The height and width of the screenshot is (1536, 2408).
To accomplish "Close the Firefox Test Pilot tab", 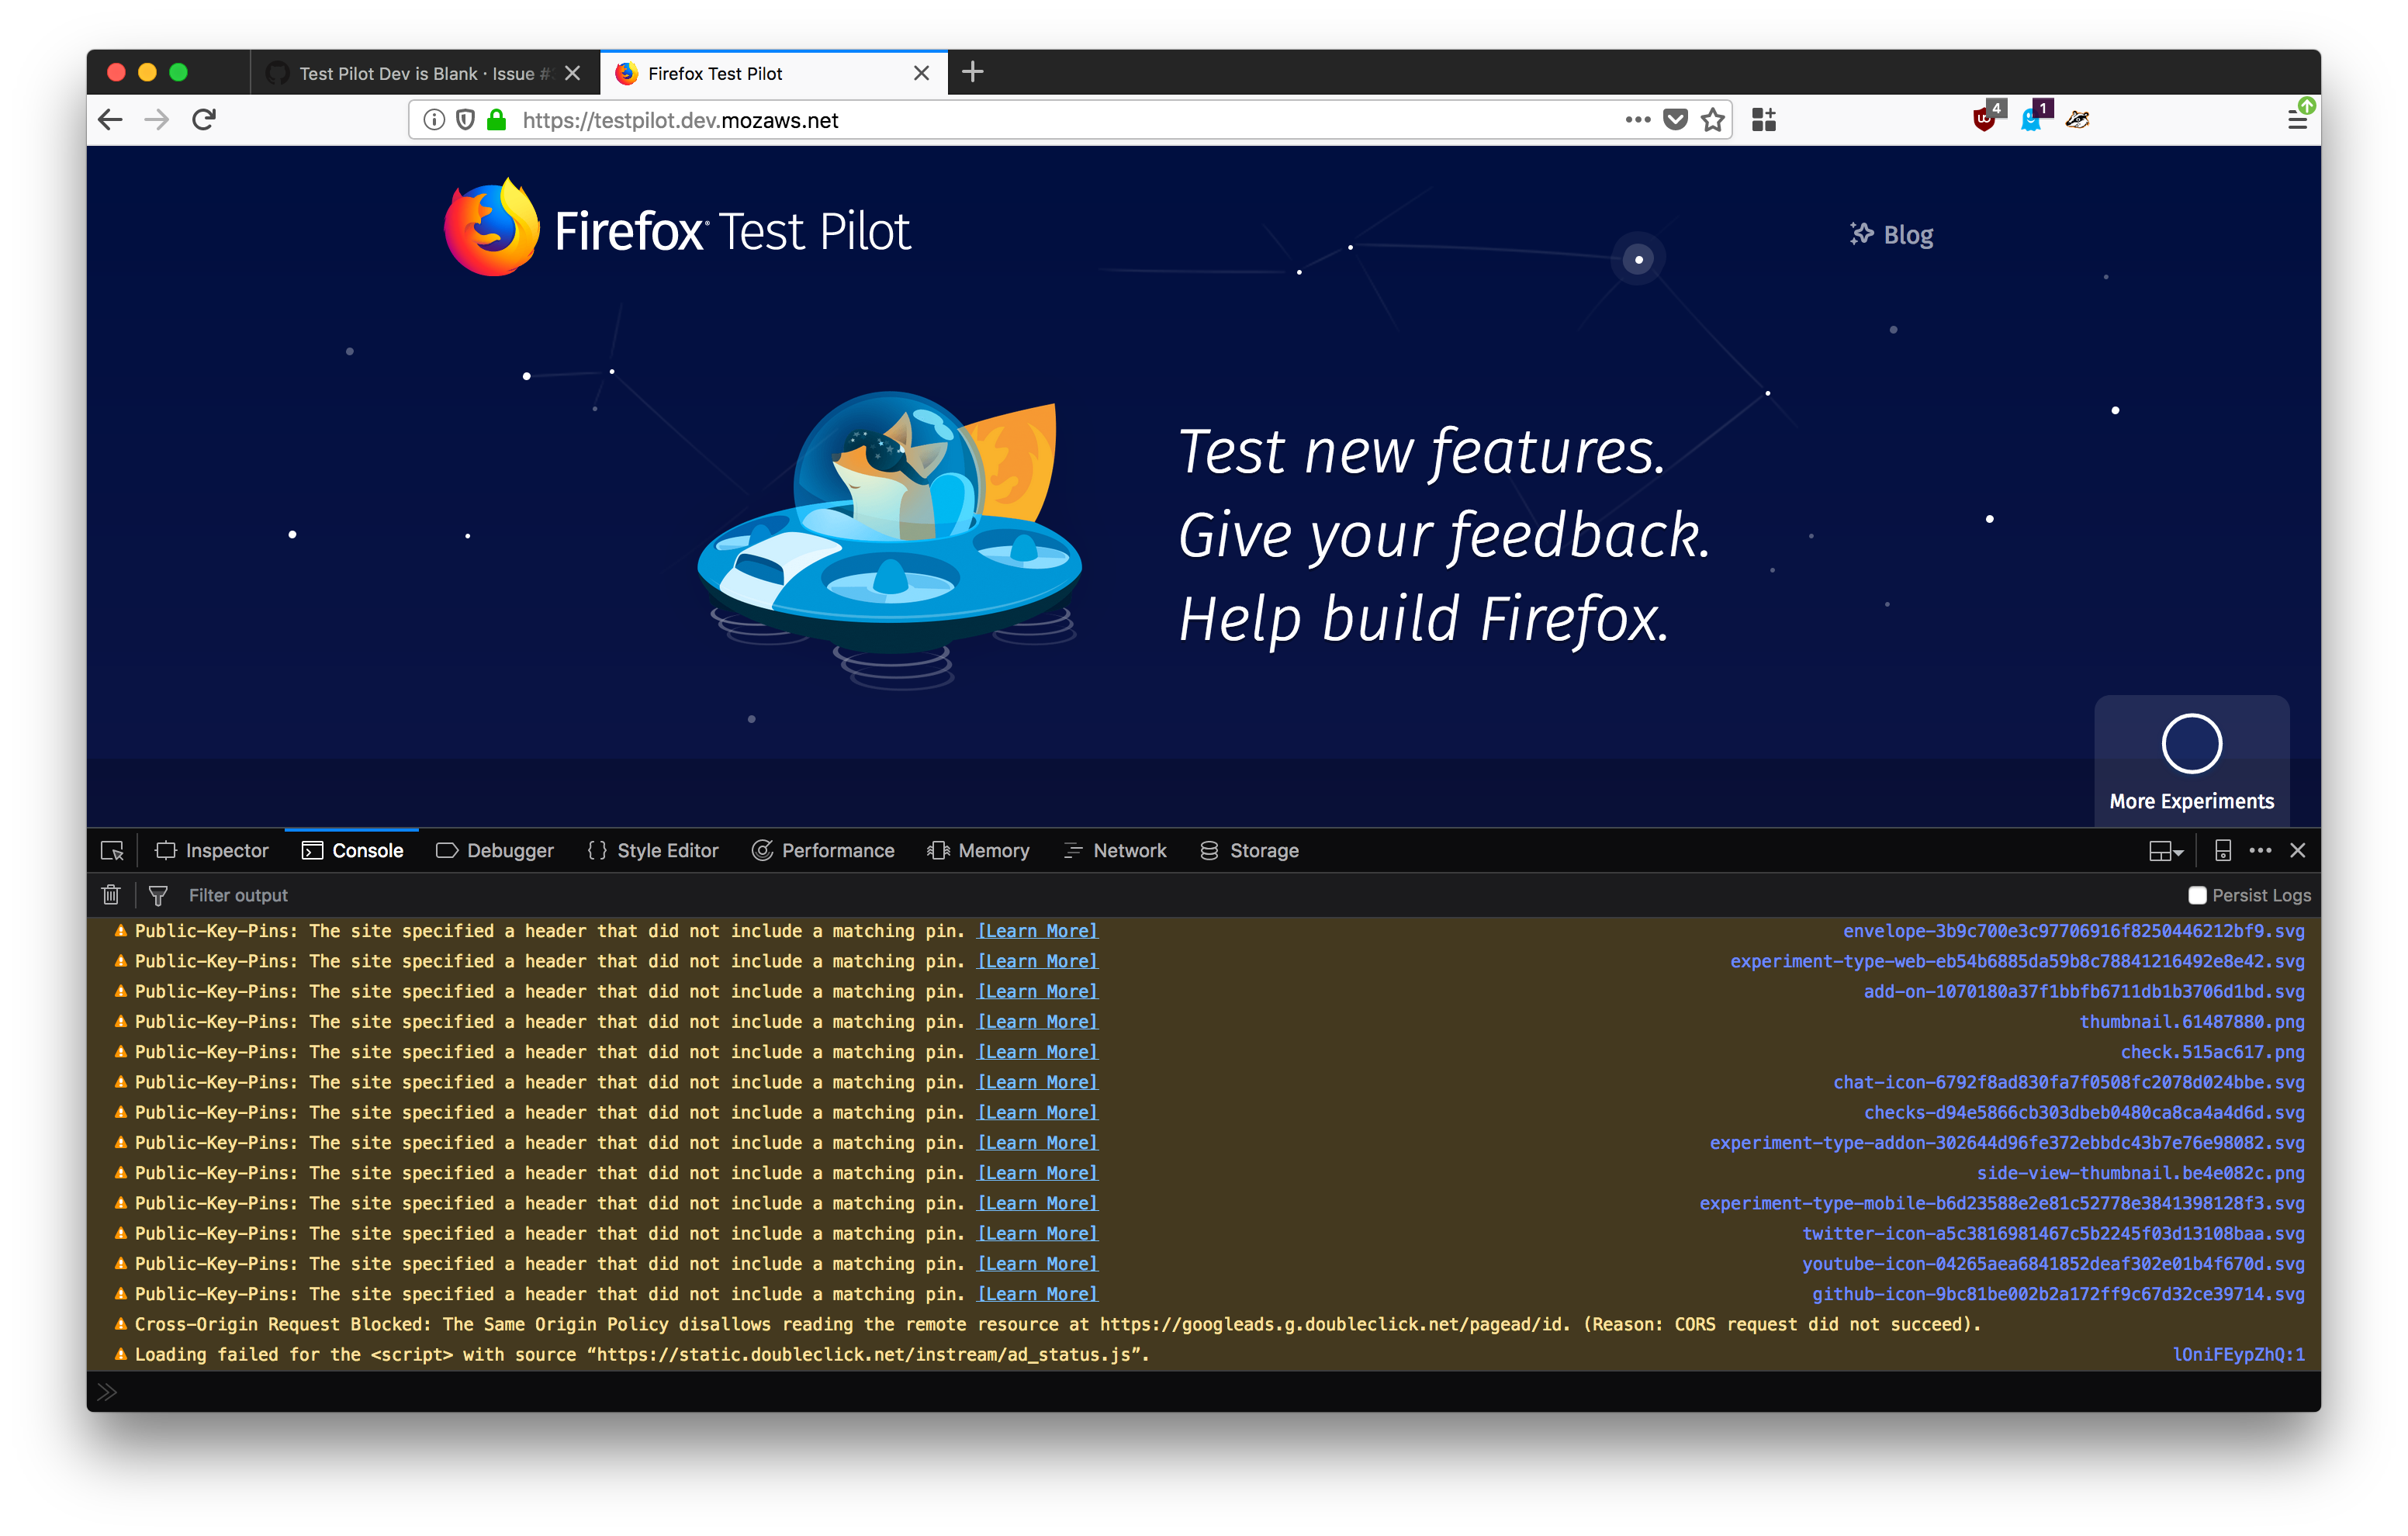I will tap(921, 73).
